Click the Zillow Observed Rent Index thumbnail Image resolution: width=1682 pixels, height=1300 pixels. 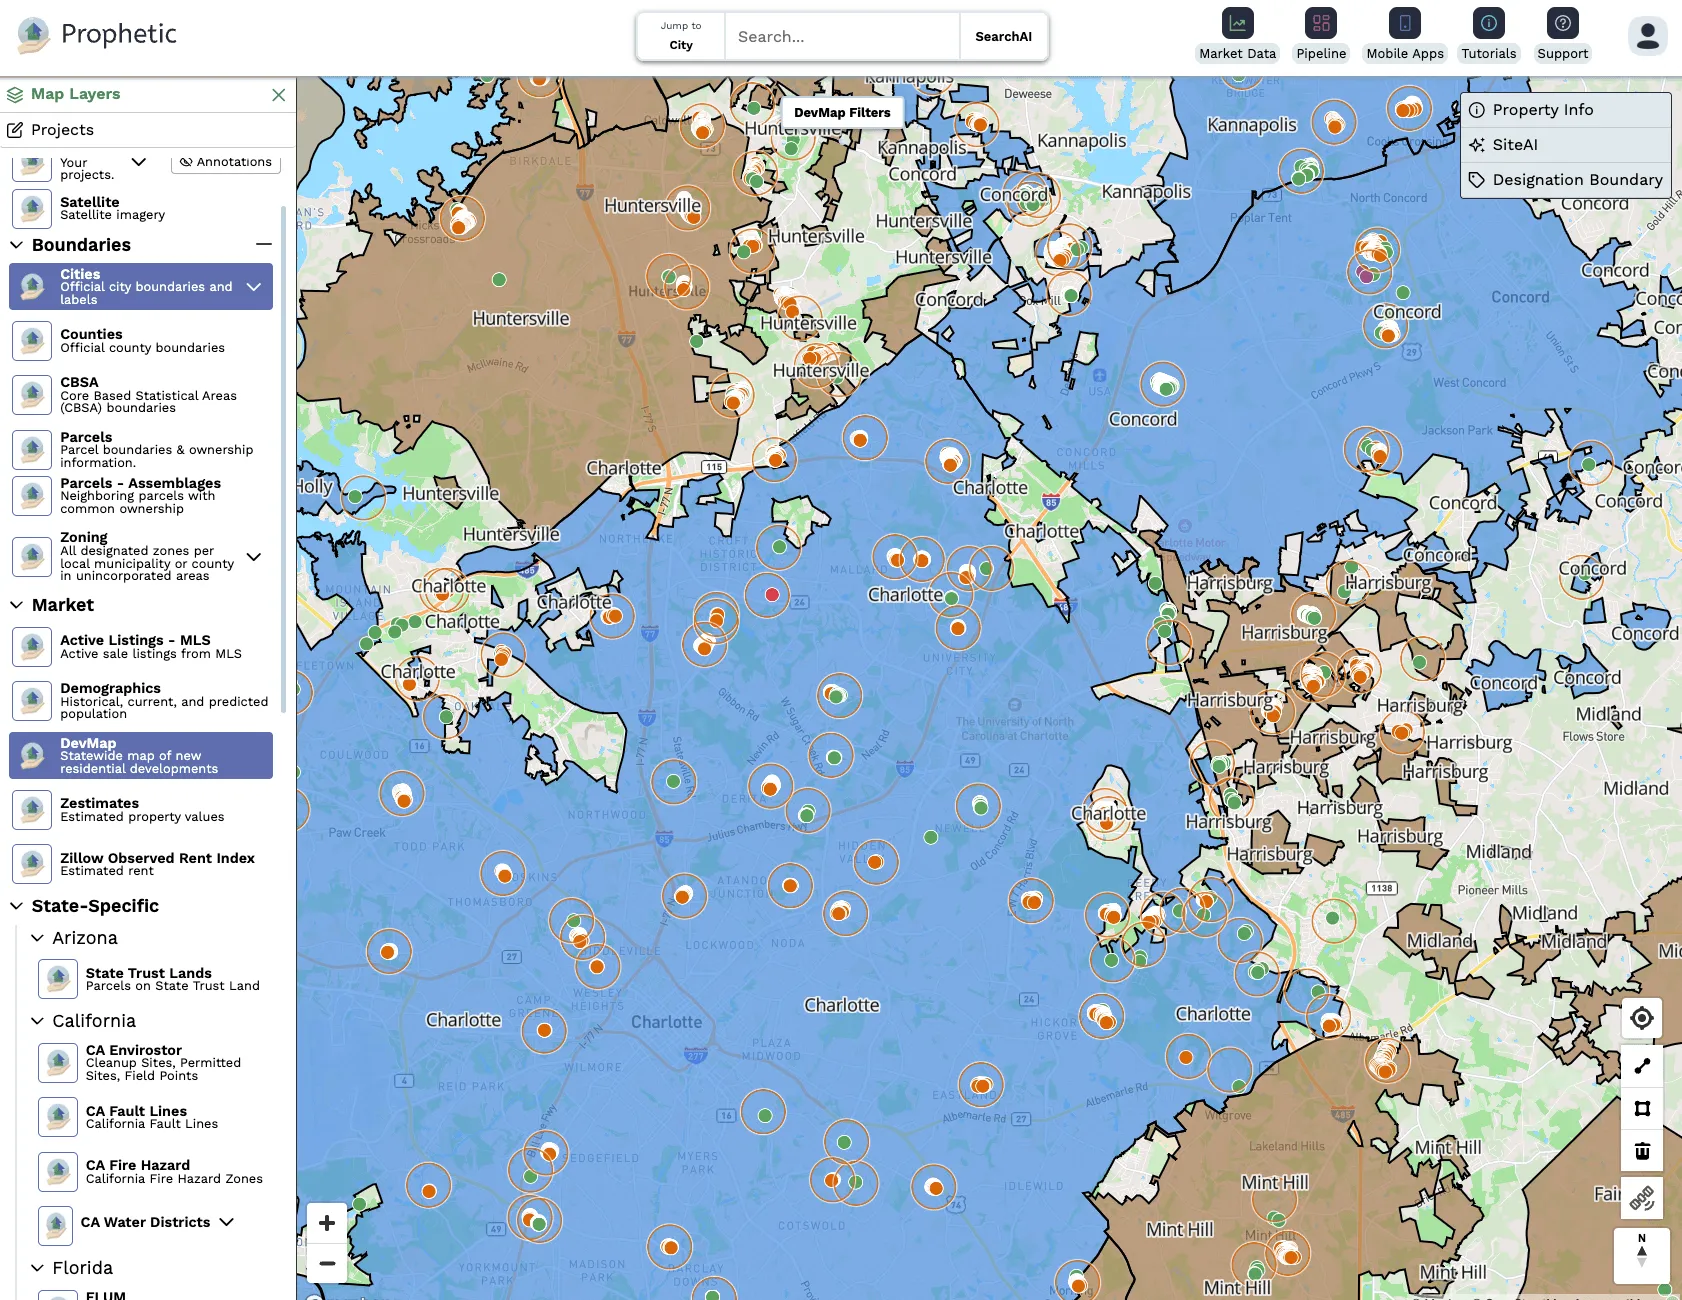pyautogui.click(x=32, y=864)
